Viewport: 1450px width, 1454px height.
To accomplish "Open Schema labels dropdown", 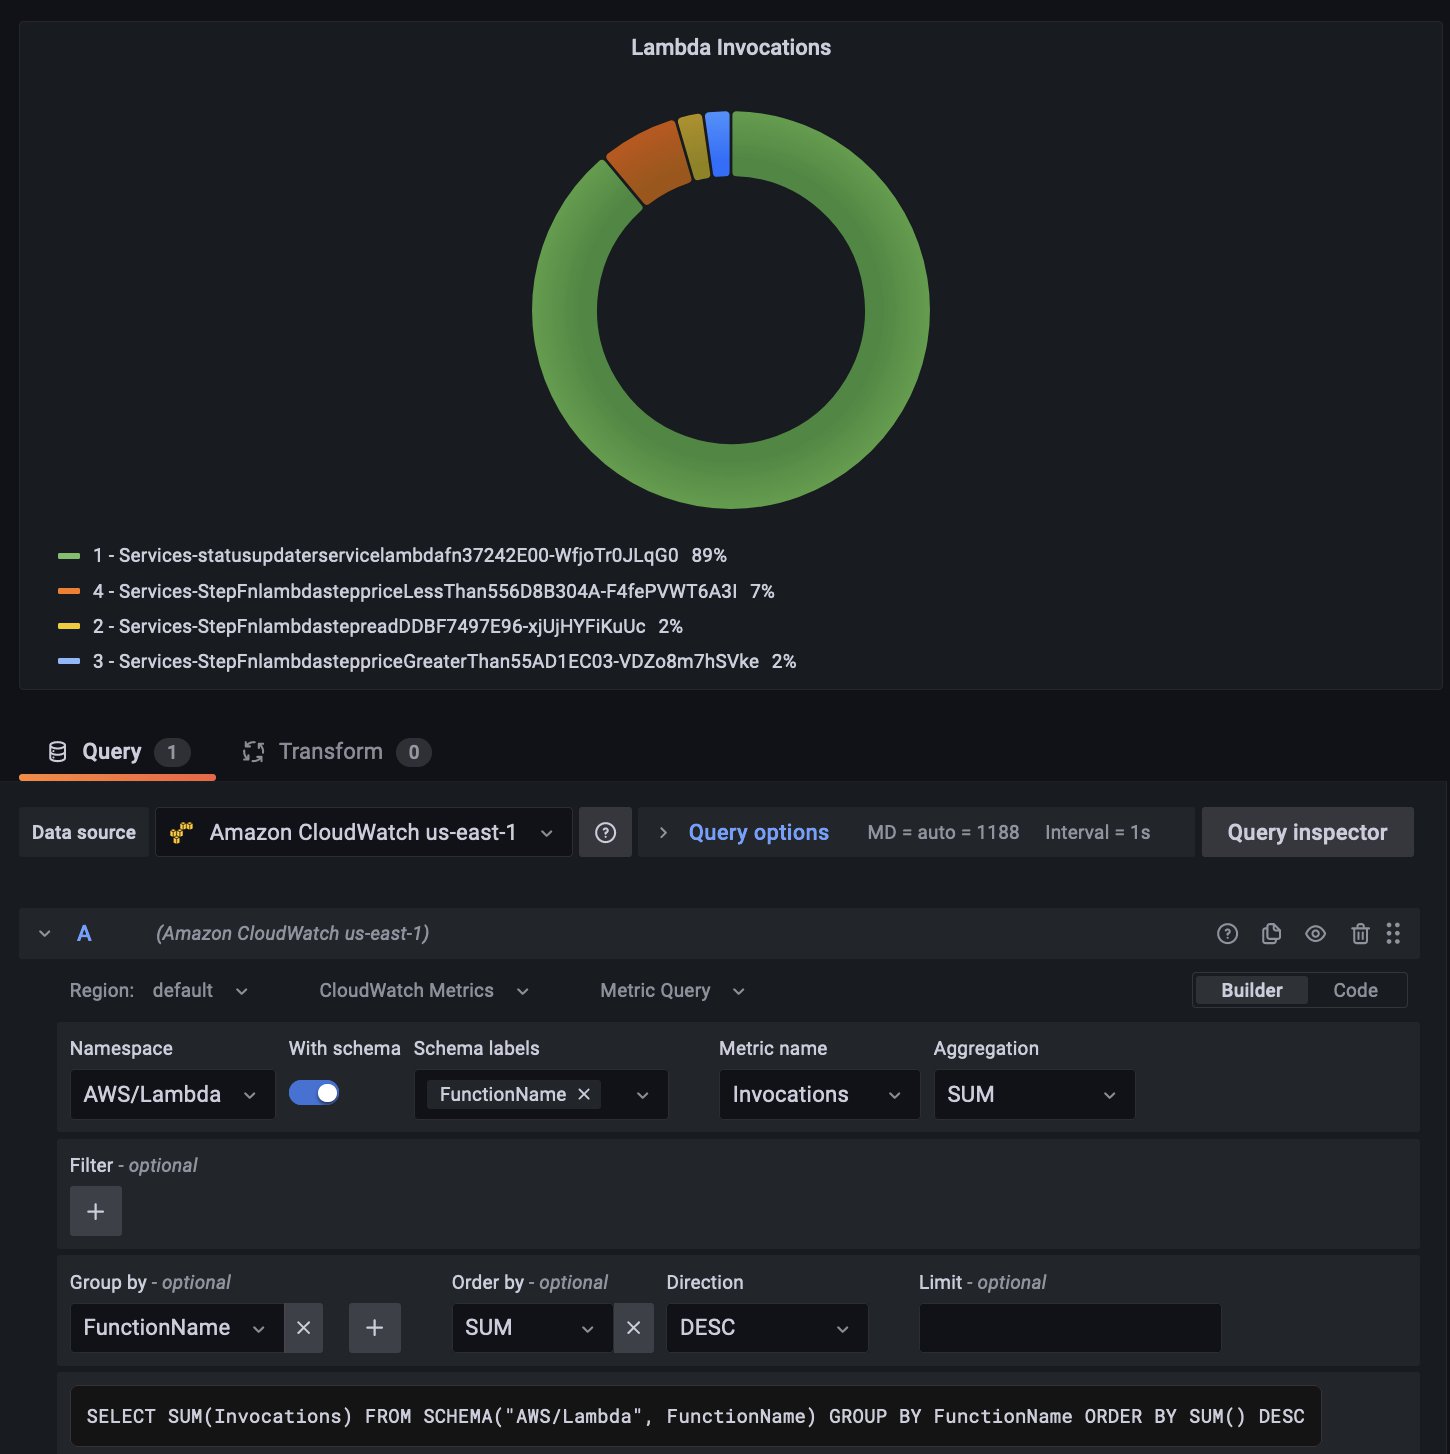I will [x=643, y=1094].
